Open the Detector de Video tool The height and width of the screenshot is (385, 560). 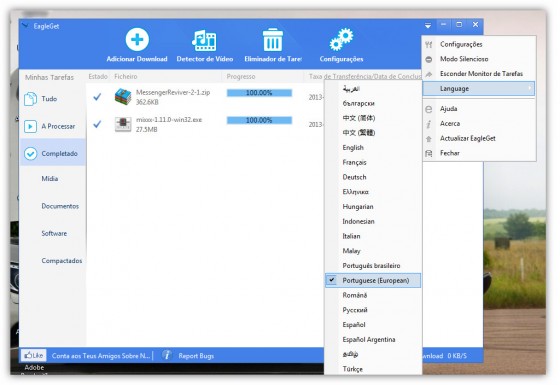click(x=205, y=46)
